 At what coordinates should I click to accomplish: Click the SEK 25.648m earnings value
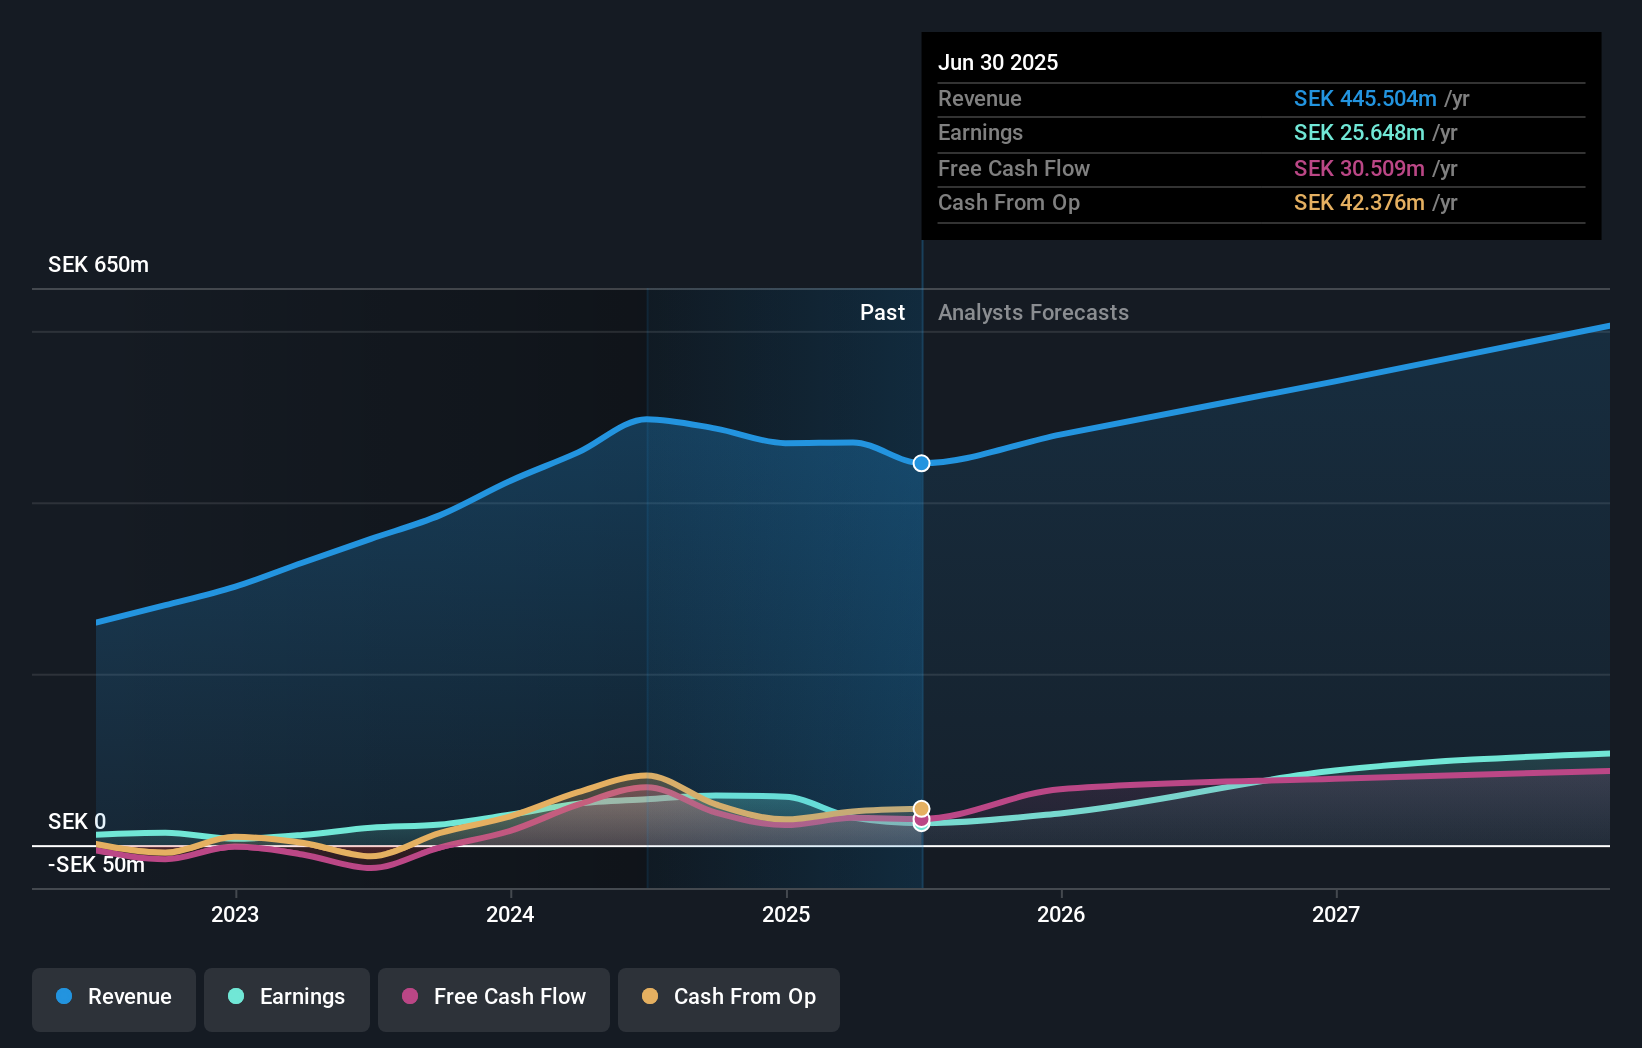(1359, 133)
